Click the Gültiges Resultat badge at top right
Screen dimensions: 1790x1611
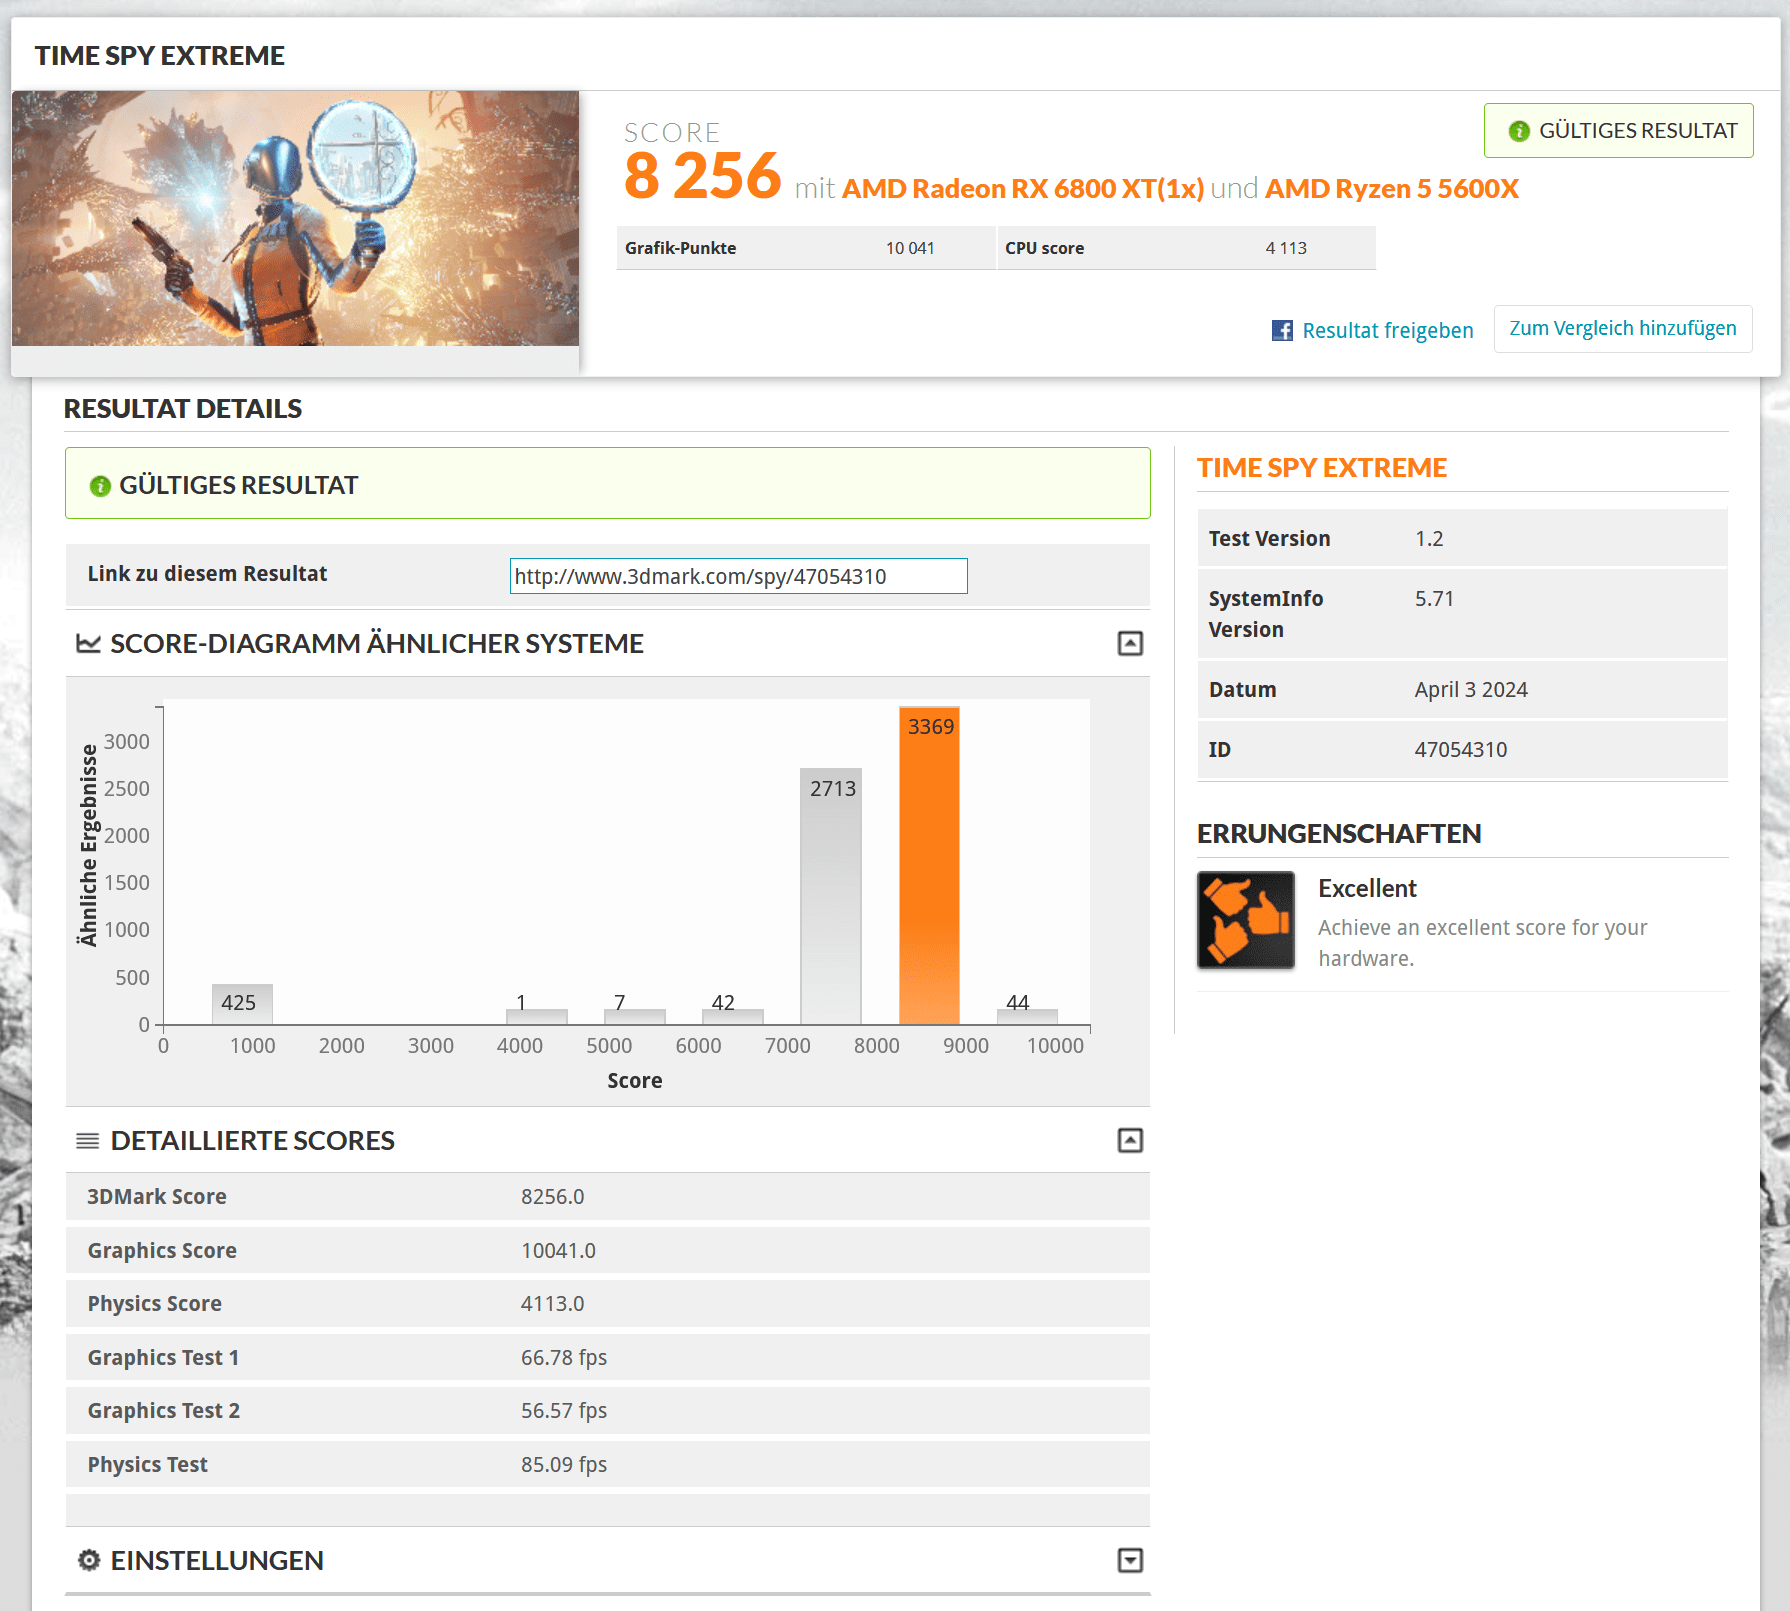point(1618,131)
